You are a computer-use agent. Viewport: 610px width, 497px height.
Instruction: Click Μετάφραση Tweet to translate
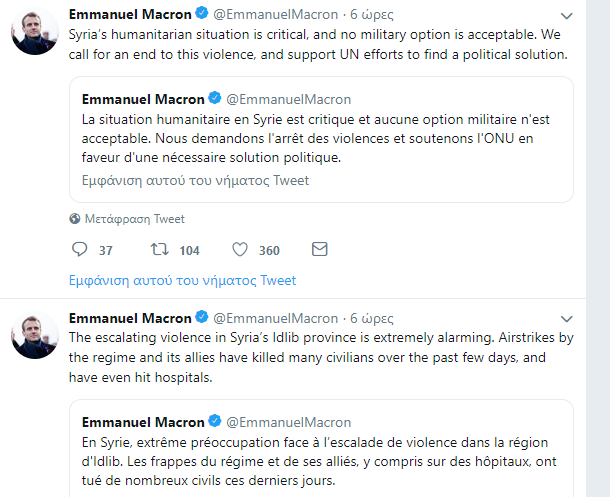click(x=135, y=218)
